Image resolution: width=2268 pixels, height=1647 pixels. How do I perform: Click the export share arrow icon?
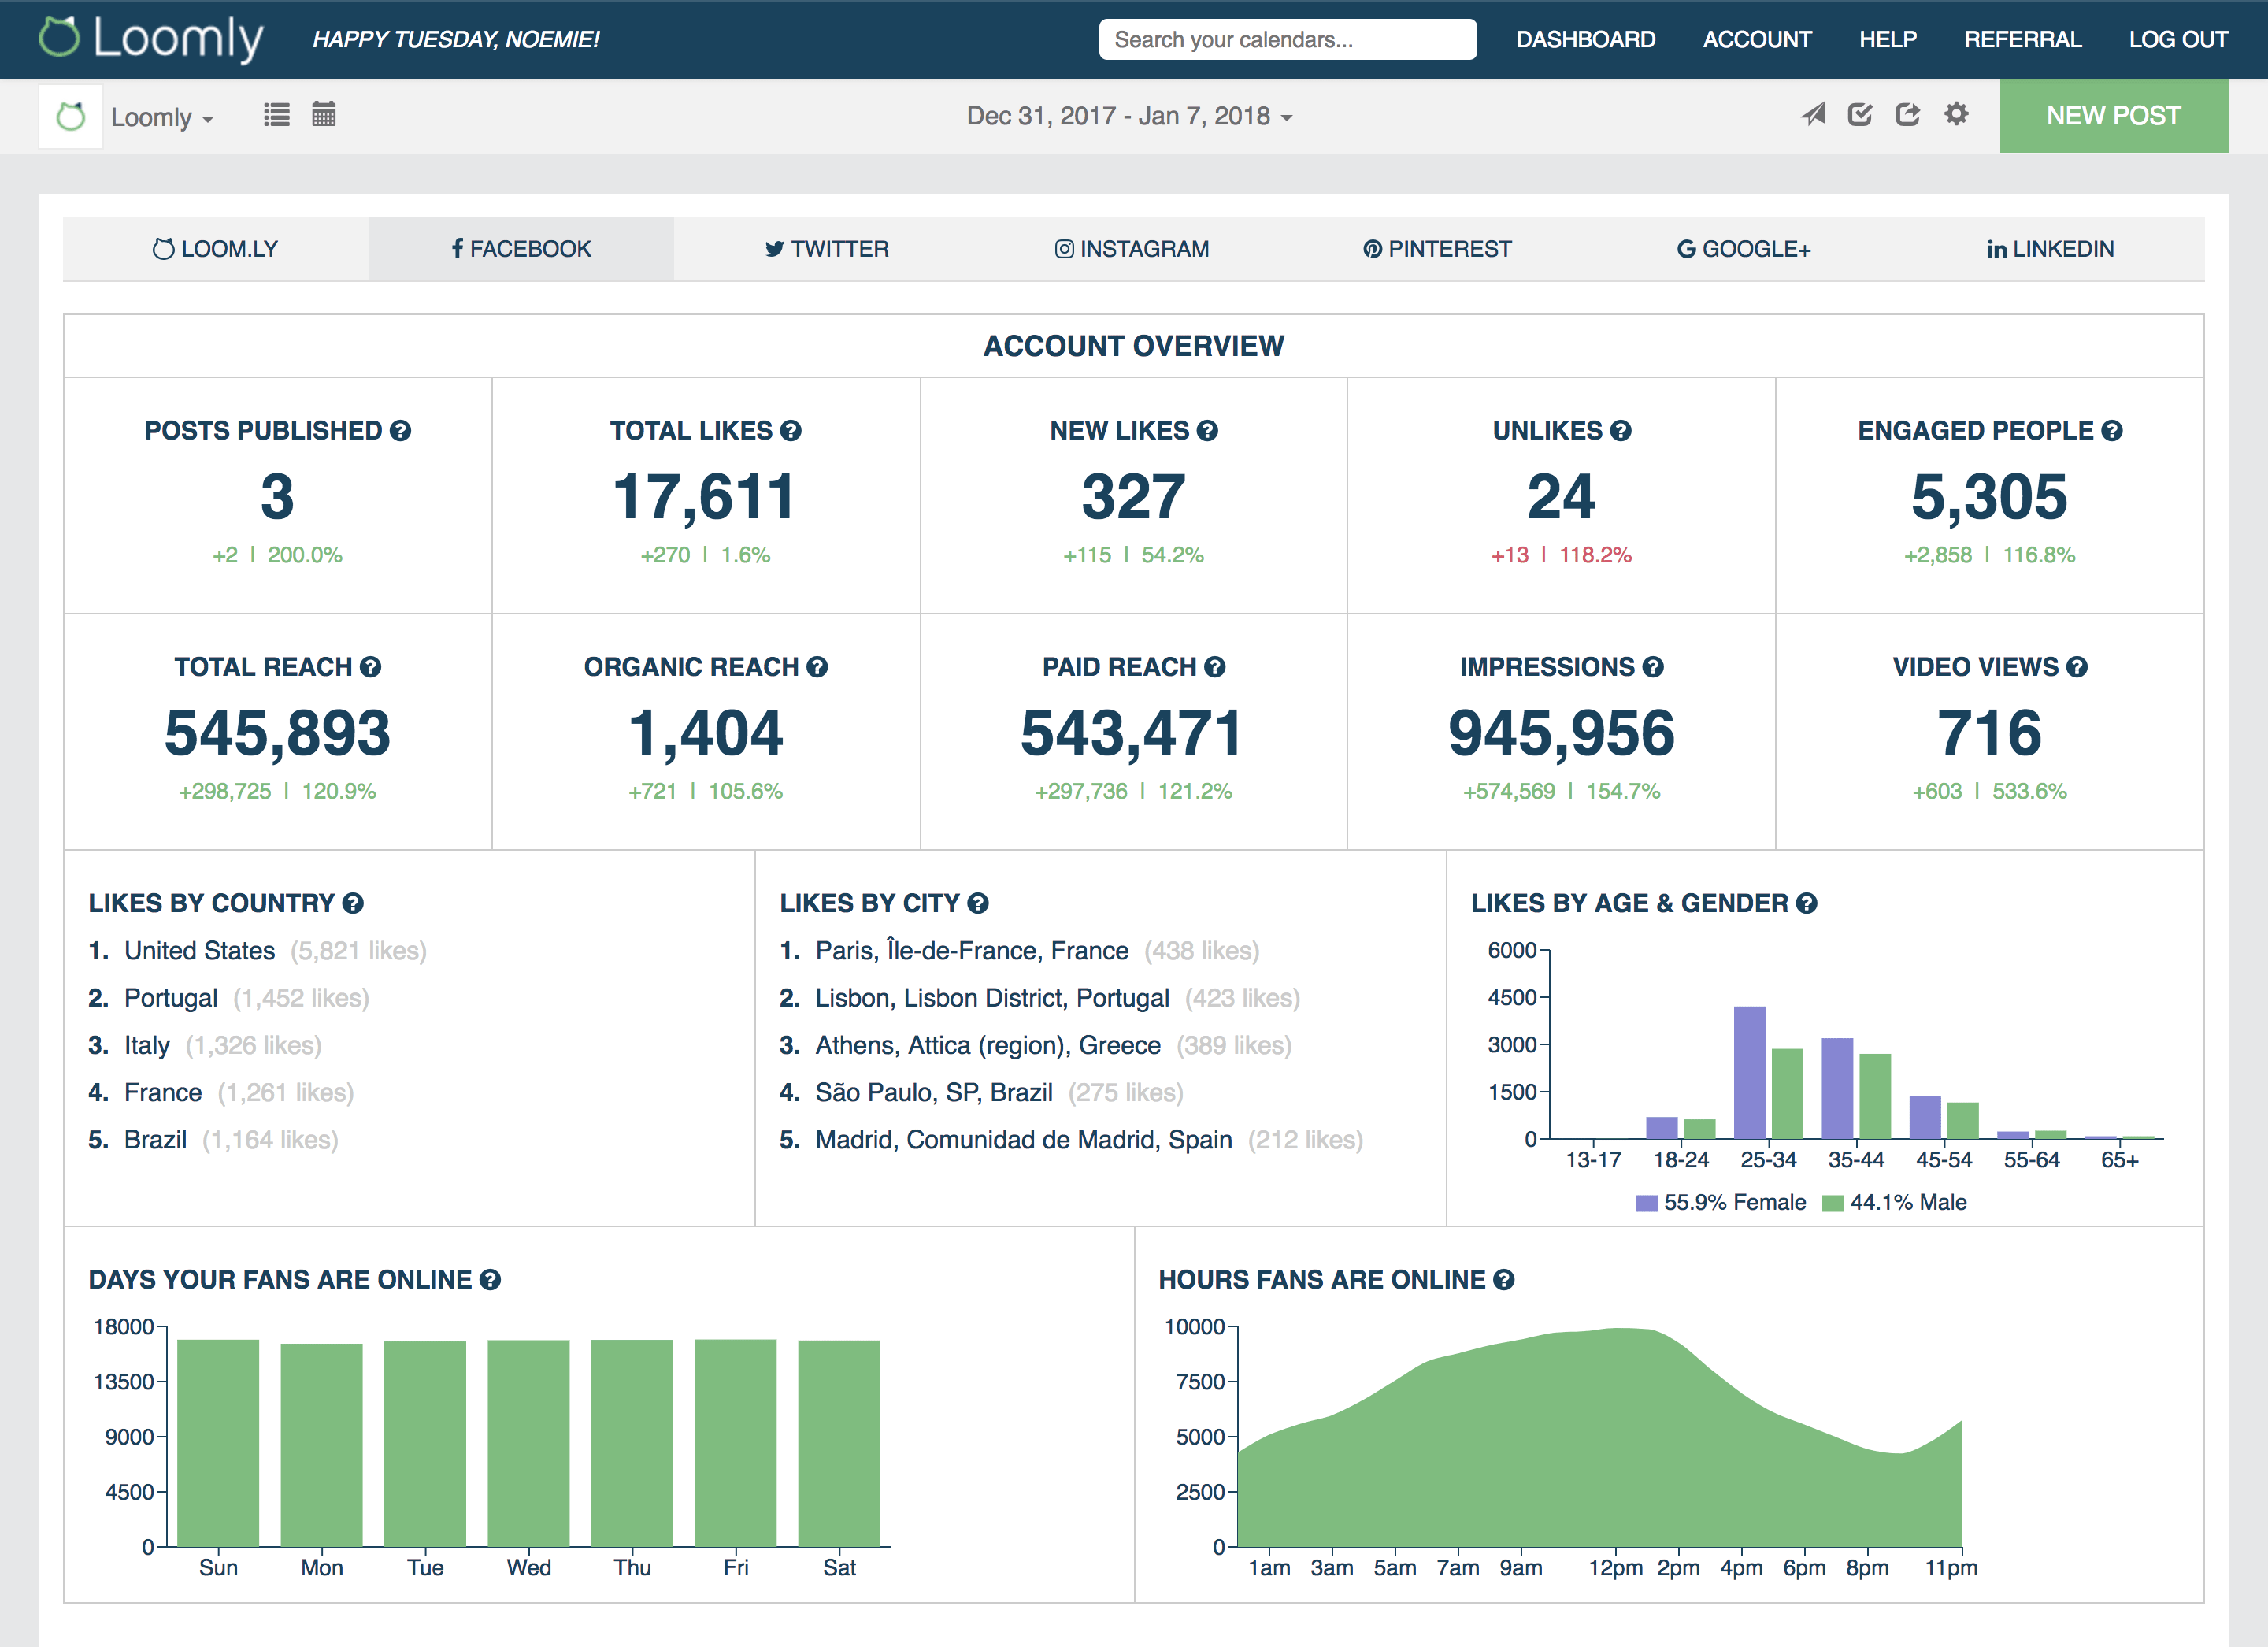click(x=1907, y=115)
